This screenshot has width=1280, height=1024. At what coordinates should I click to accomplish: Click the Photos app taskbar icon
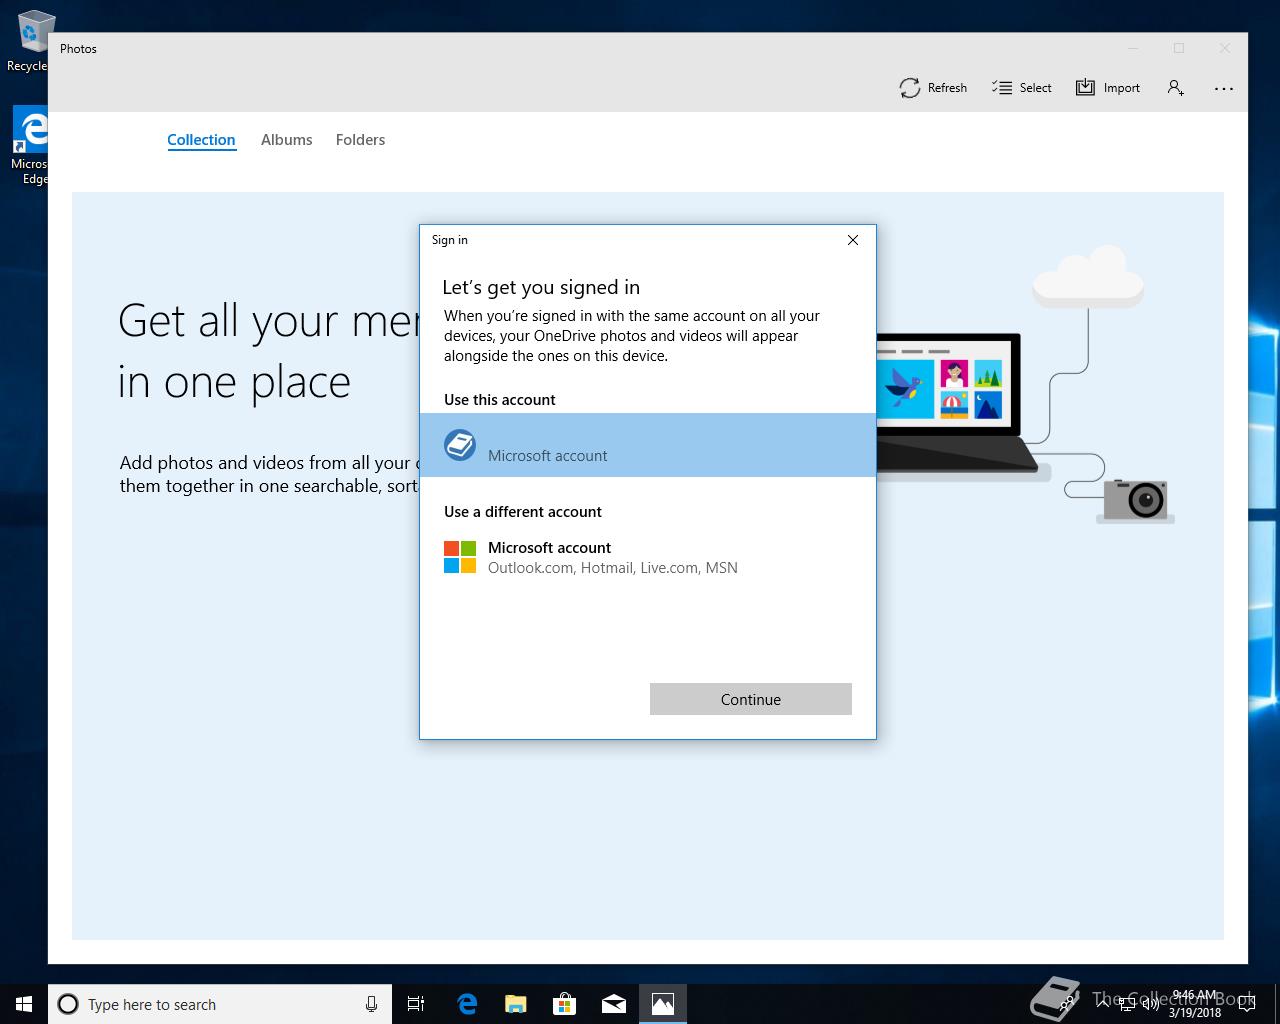pos(663,1004)
